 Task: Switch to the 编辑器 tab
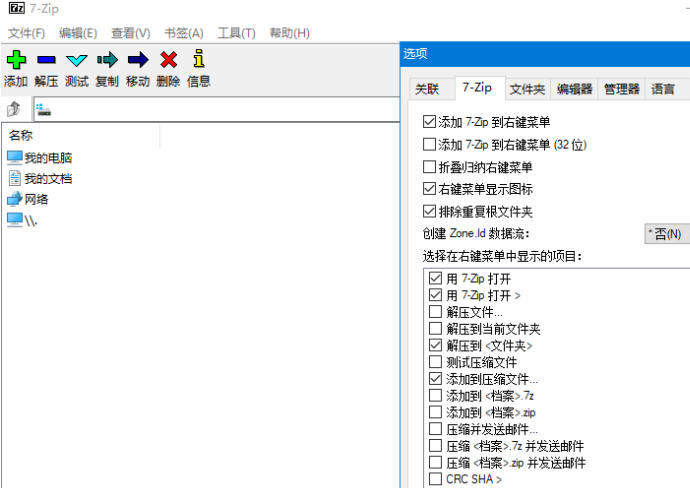pyautogui.click(x=574, y=89)
